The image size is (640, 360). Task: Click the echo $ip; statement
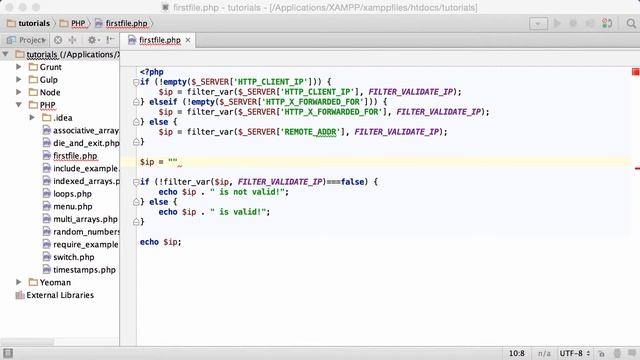(x=160, y=242)
